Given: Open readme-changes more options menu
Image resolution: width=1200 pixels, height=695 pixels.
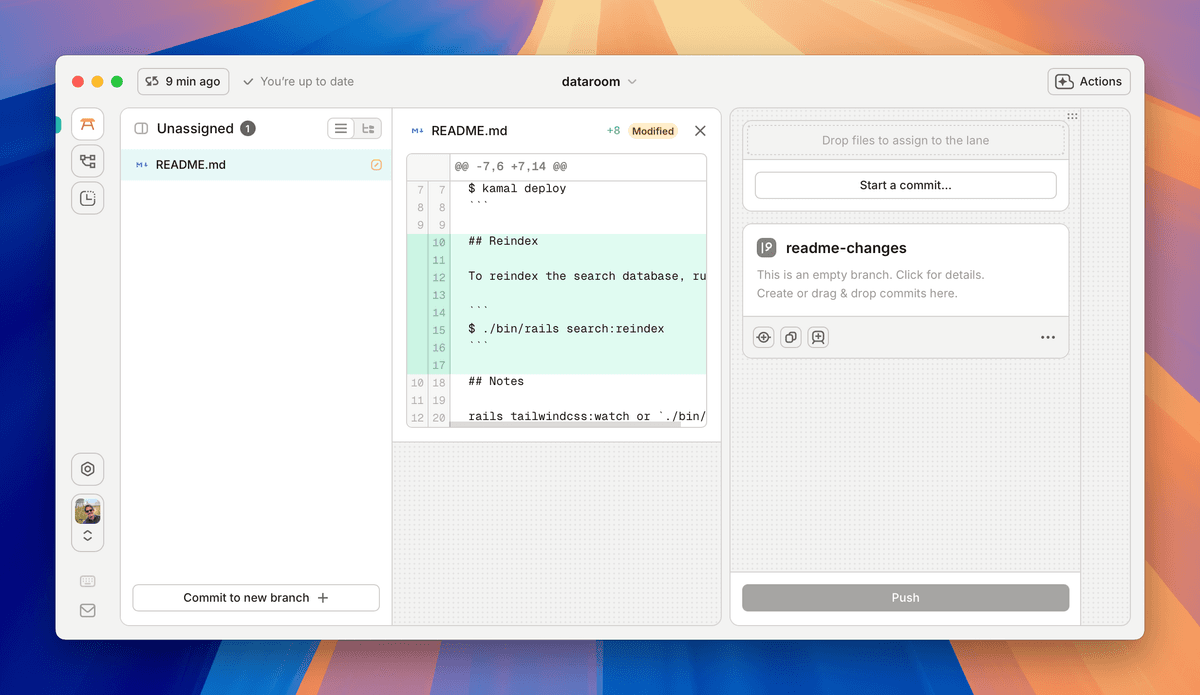Looking at the screenshot, I should pos(1047,338).
